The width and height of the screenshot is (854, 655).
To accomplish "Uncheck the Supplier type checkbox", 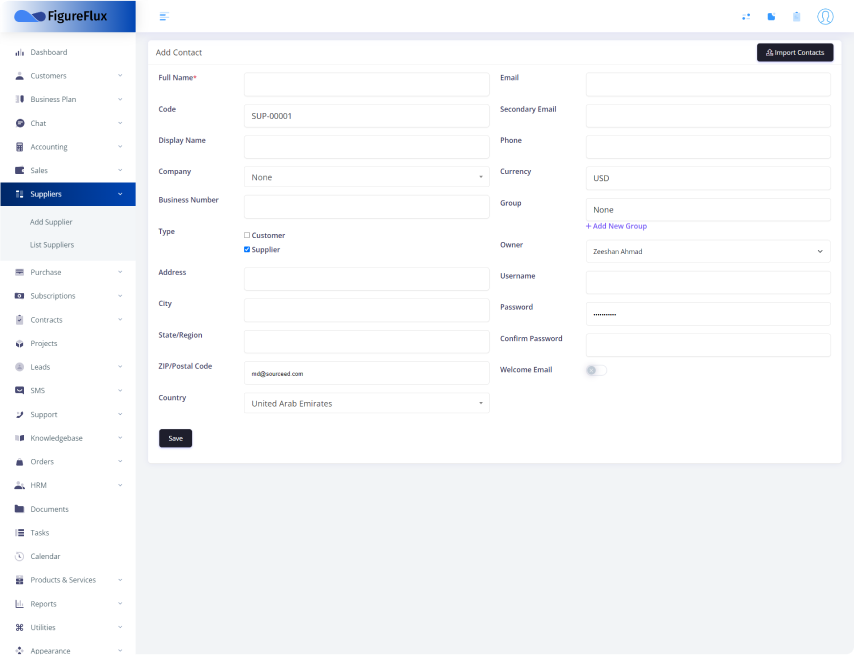I will [x=247, y=249].
